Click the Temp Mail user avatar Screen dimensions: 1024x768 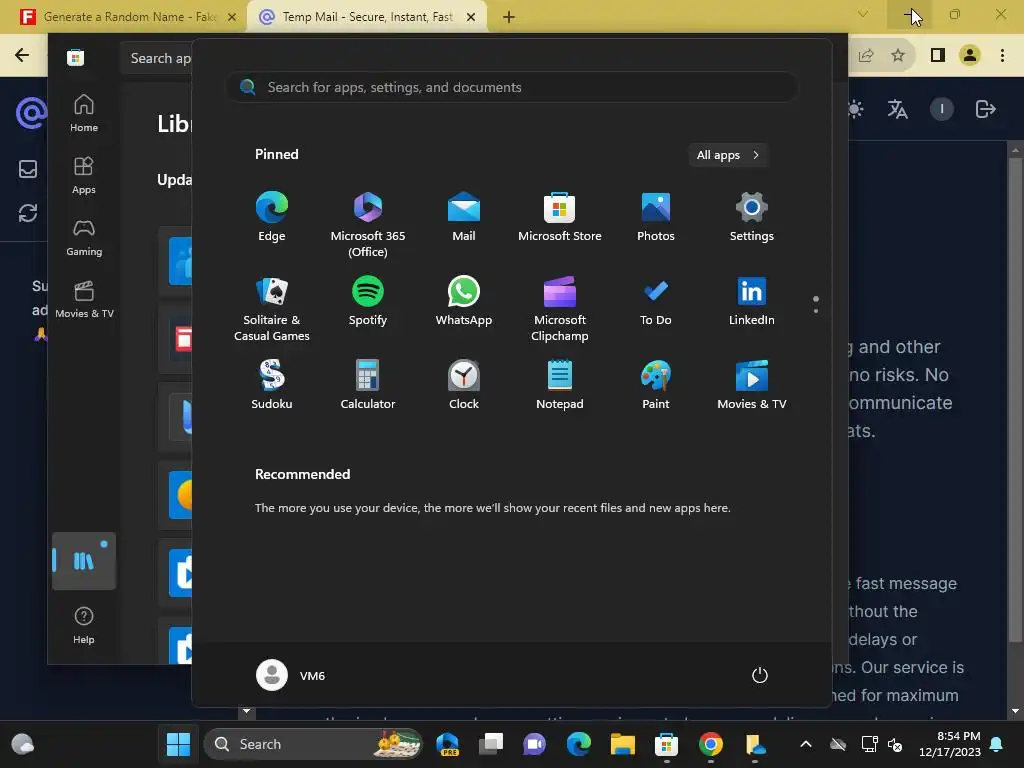942,109
